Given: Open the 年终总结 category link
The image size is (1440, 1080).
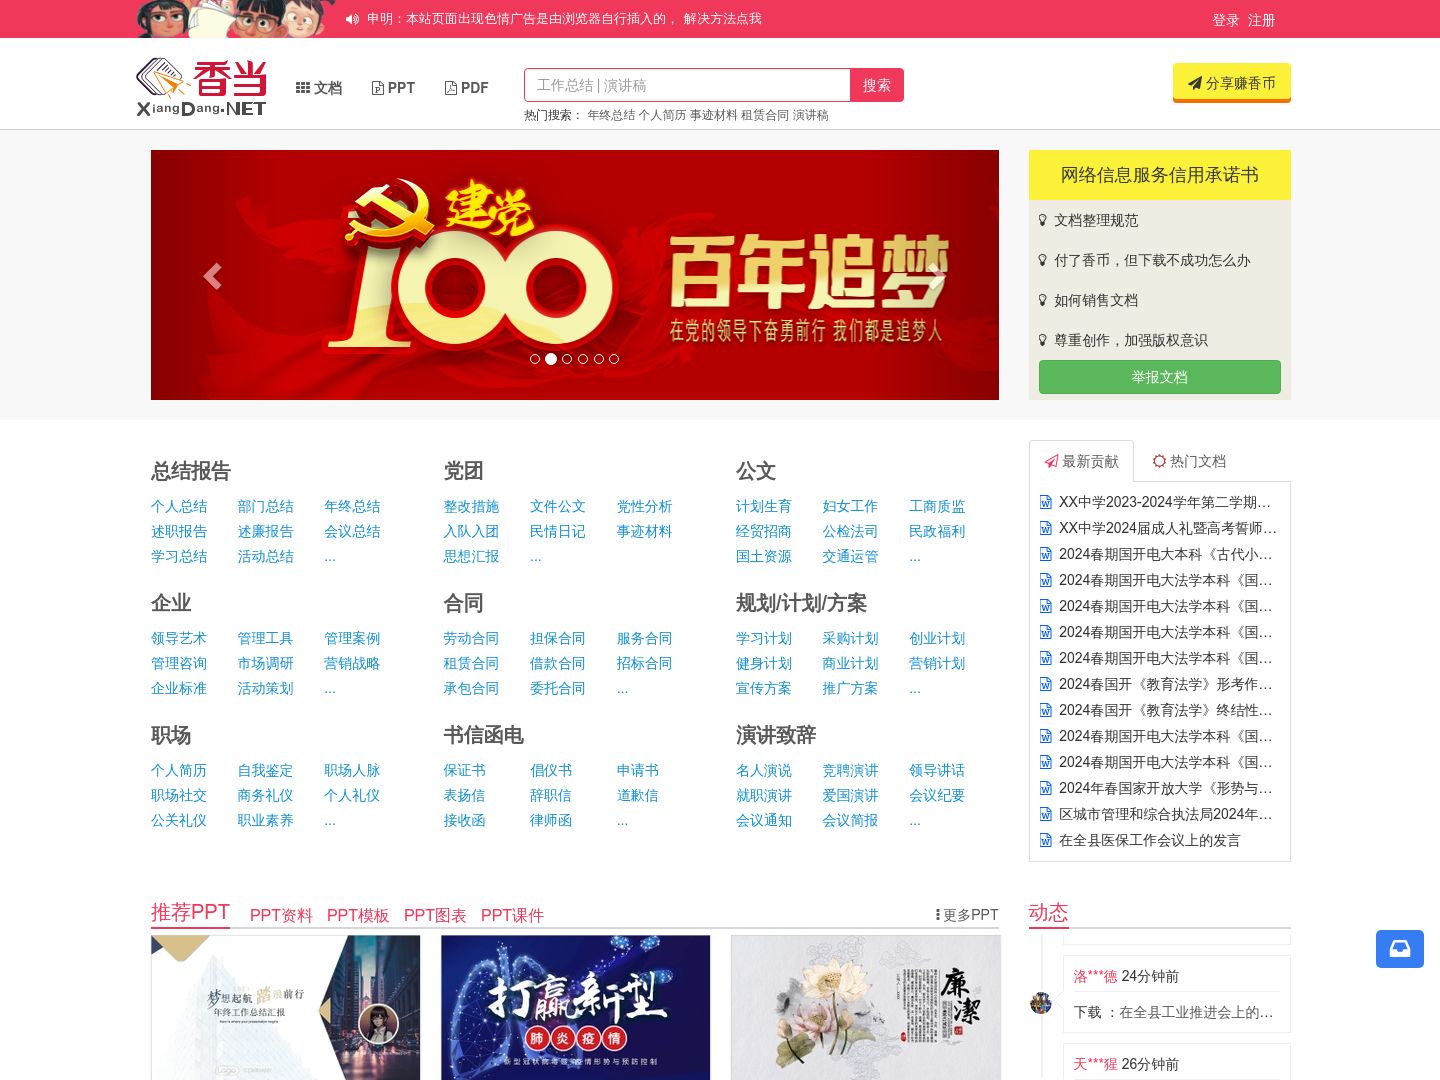Looking at the screenshot, I should click(352, 506).
